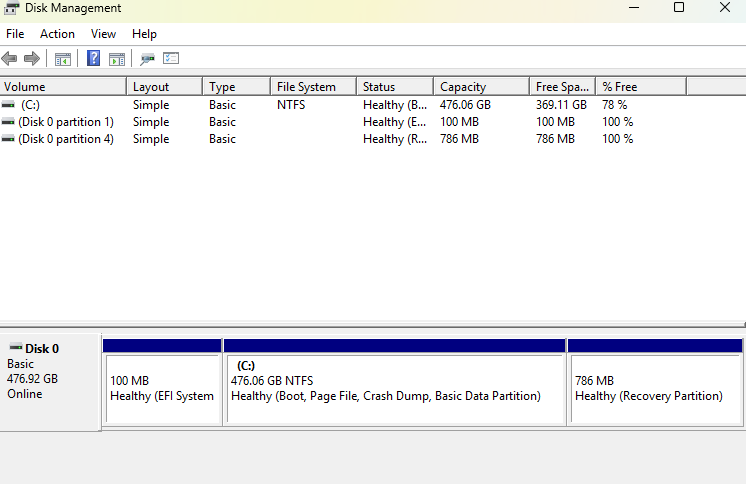Select Disk 0 partition 4 list row
746x484 pixels.
tap(66, 139)
